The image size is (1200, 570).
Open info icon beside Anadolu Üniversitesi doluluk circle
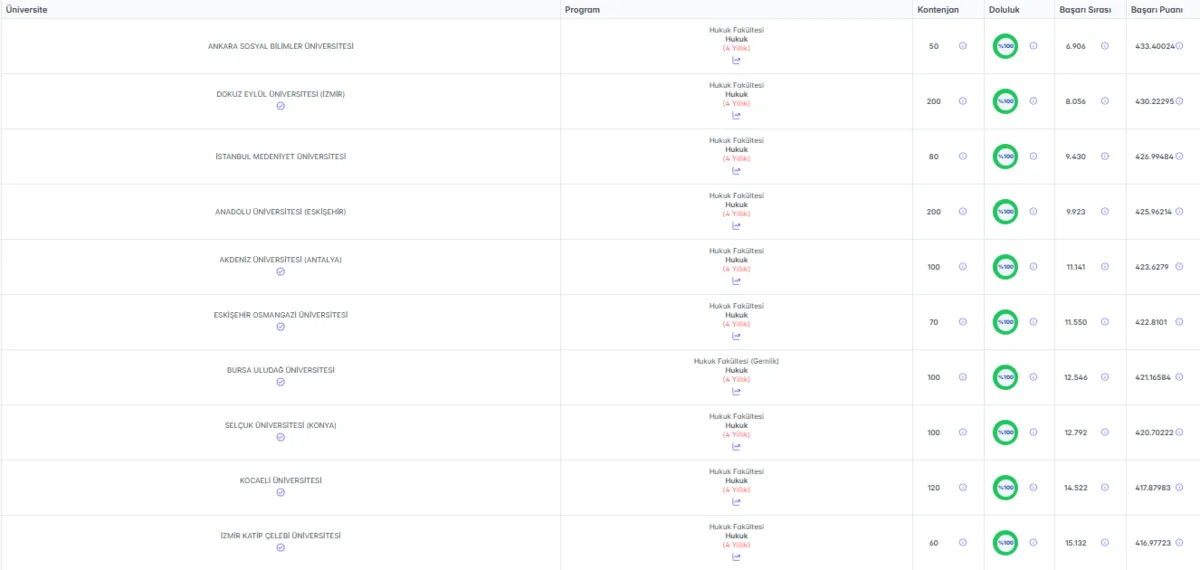[x=1033, y=211]
